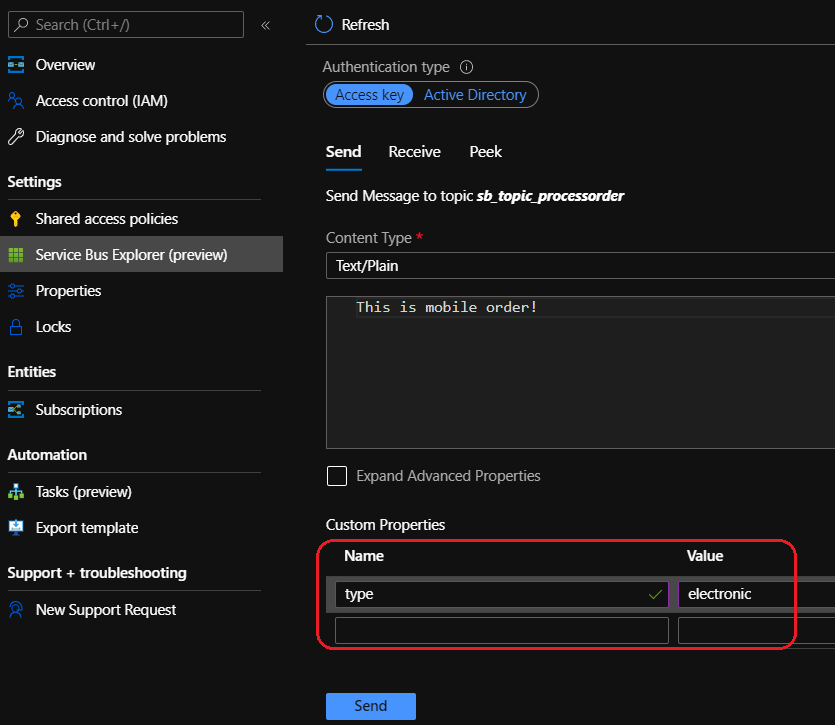Open Access control (IAM) people icon
Image resolution: width=835 pixels, height=725 pixels.
pyautogui.click(x=16, y=101)
